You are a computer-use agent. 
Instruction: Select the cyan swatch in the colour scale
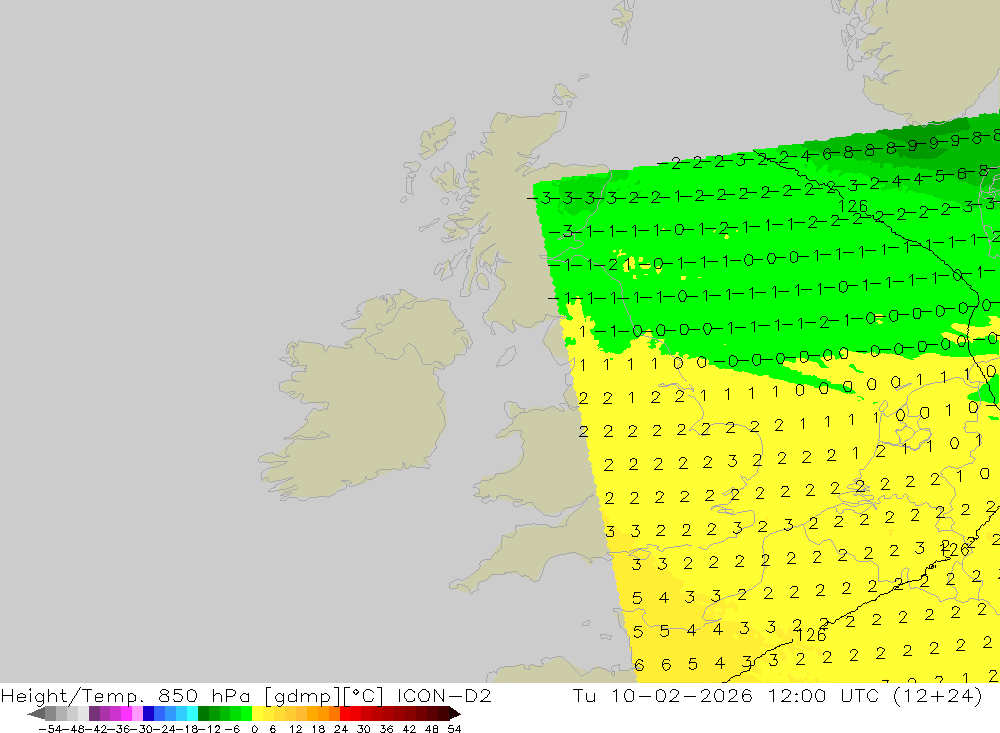point(193,713)
